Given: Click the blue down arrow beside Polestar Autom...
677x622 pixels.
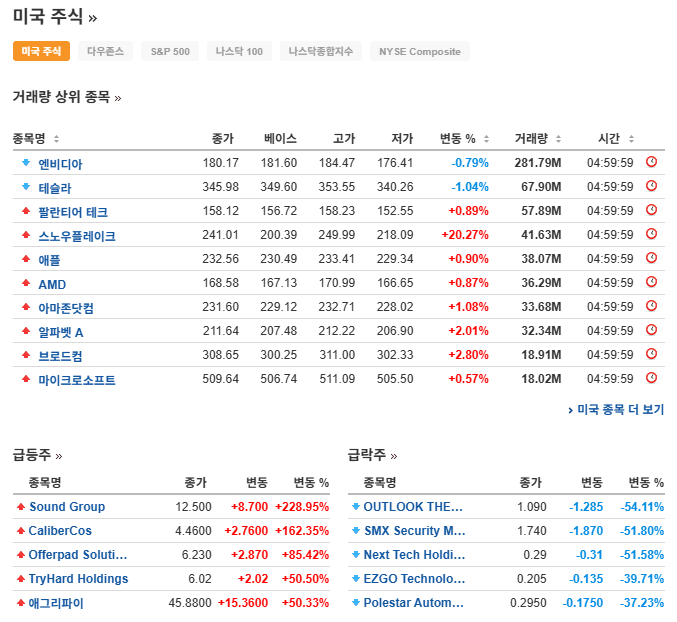Looking at the screenshot, I should [x=356, y=602].
